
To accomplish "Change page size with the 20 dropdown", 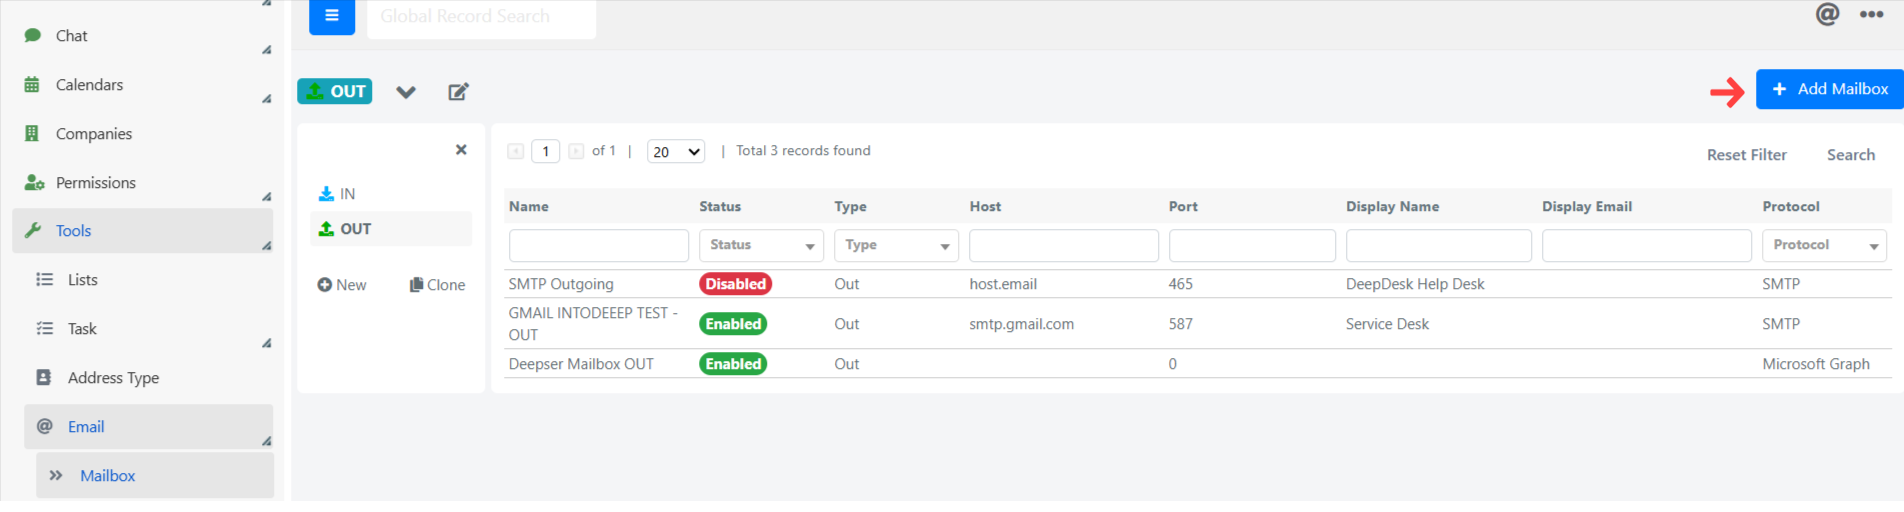I will 676,152.
